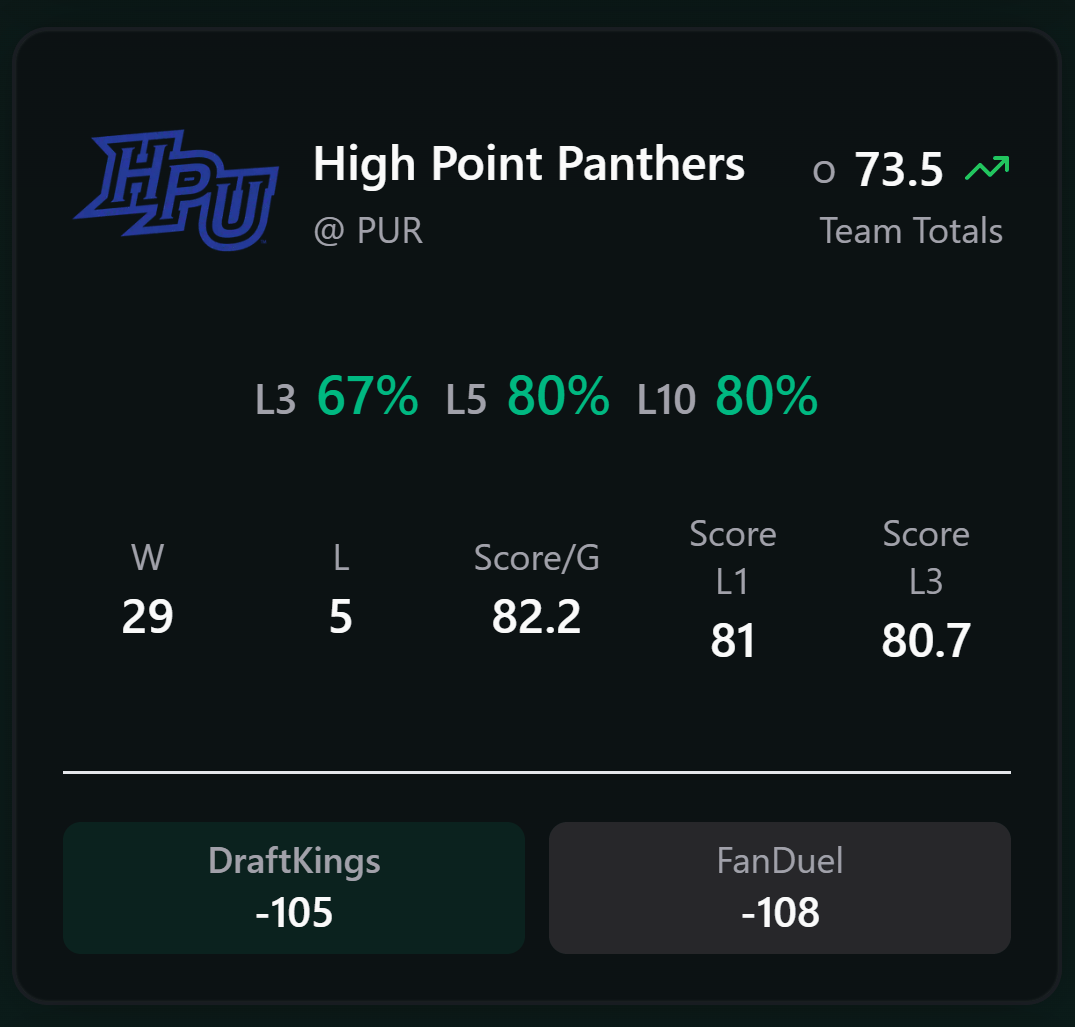Open the High Point Panthers team name
1075x1027 pixels.
point(529,165)
